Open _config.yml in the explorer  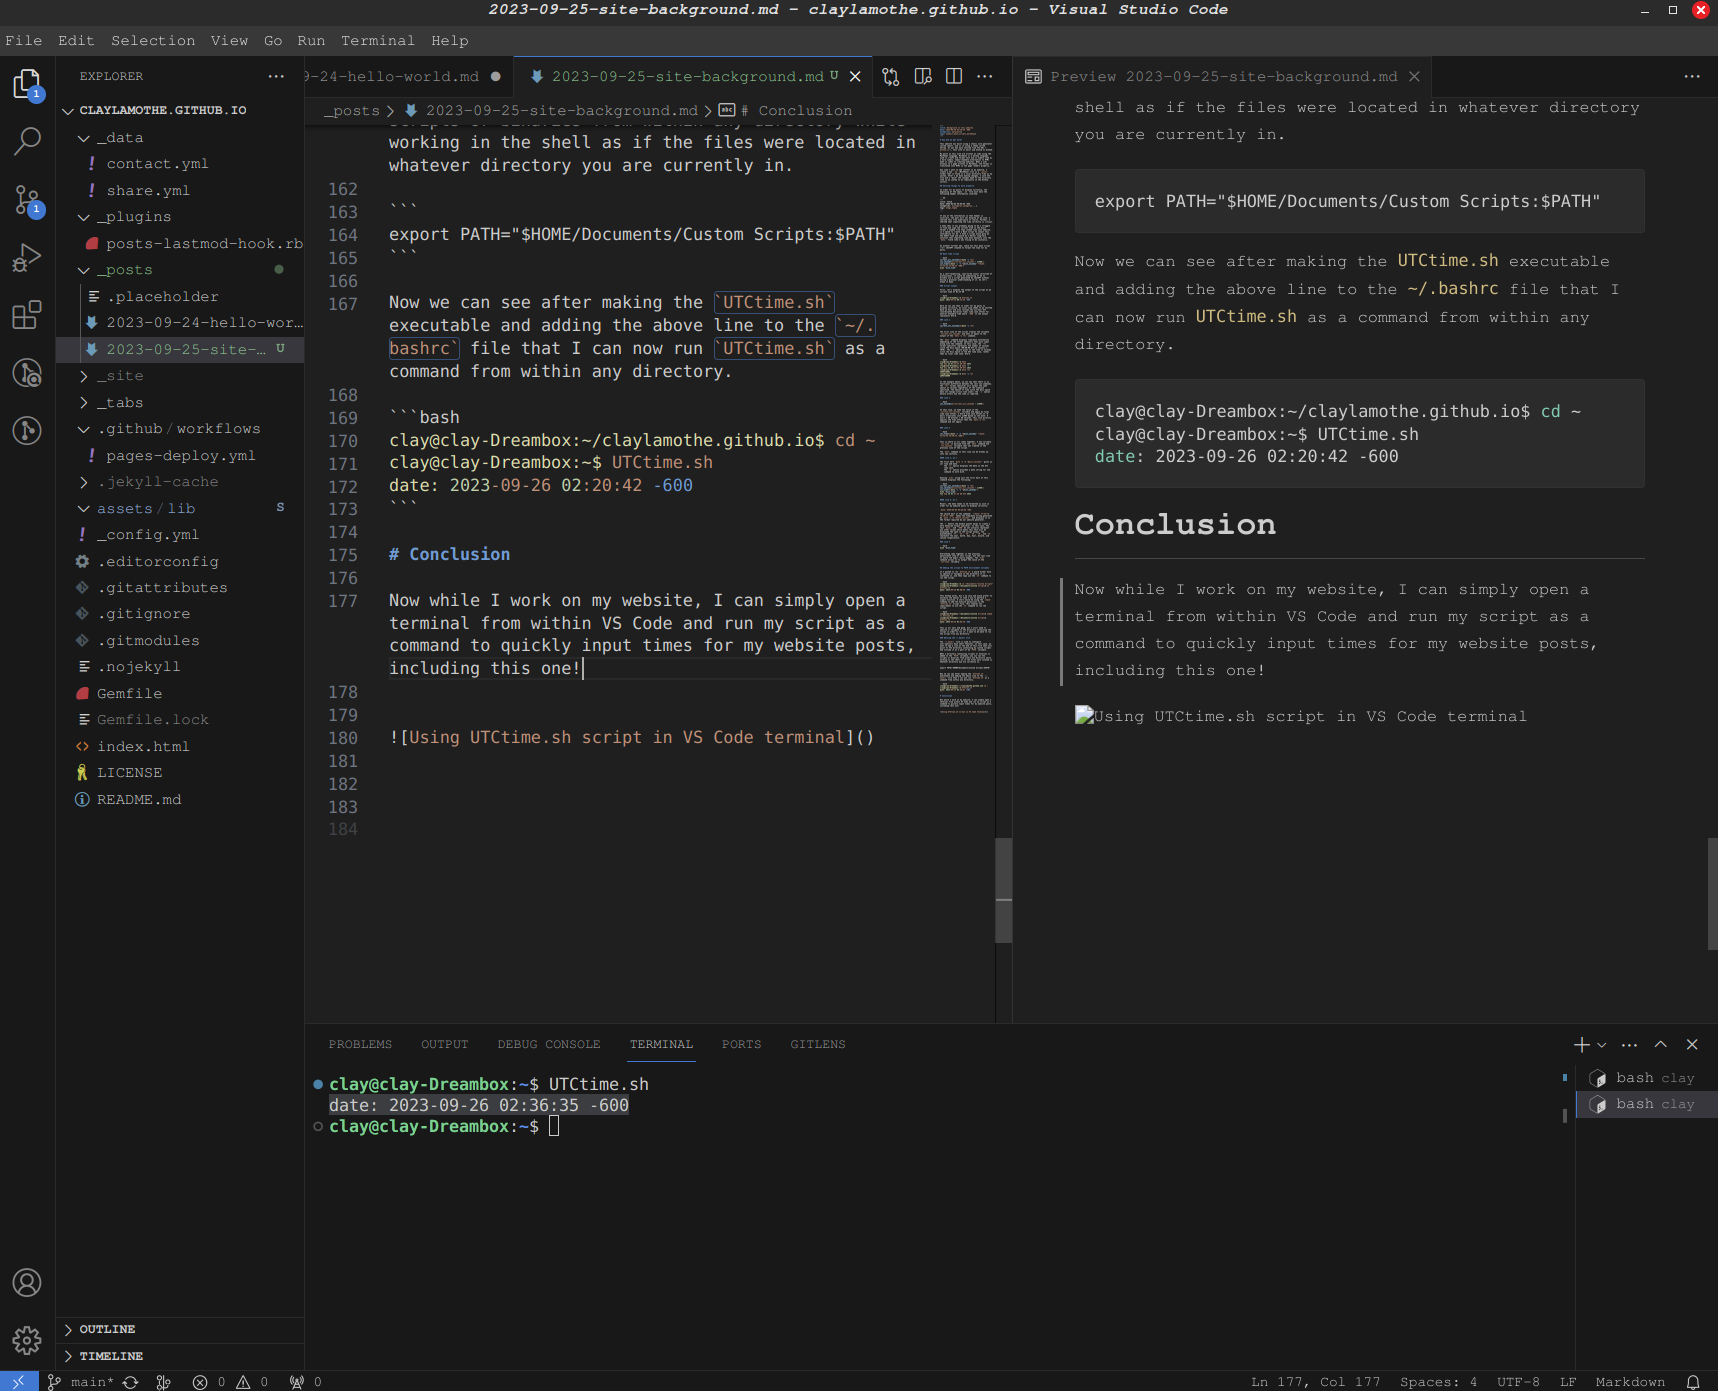147,535
